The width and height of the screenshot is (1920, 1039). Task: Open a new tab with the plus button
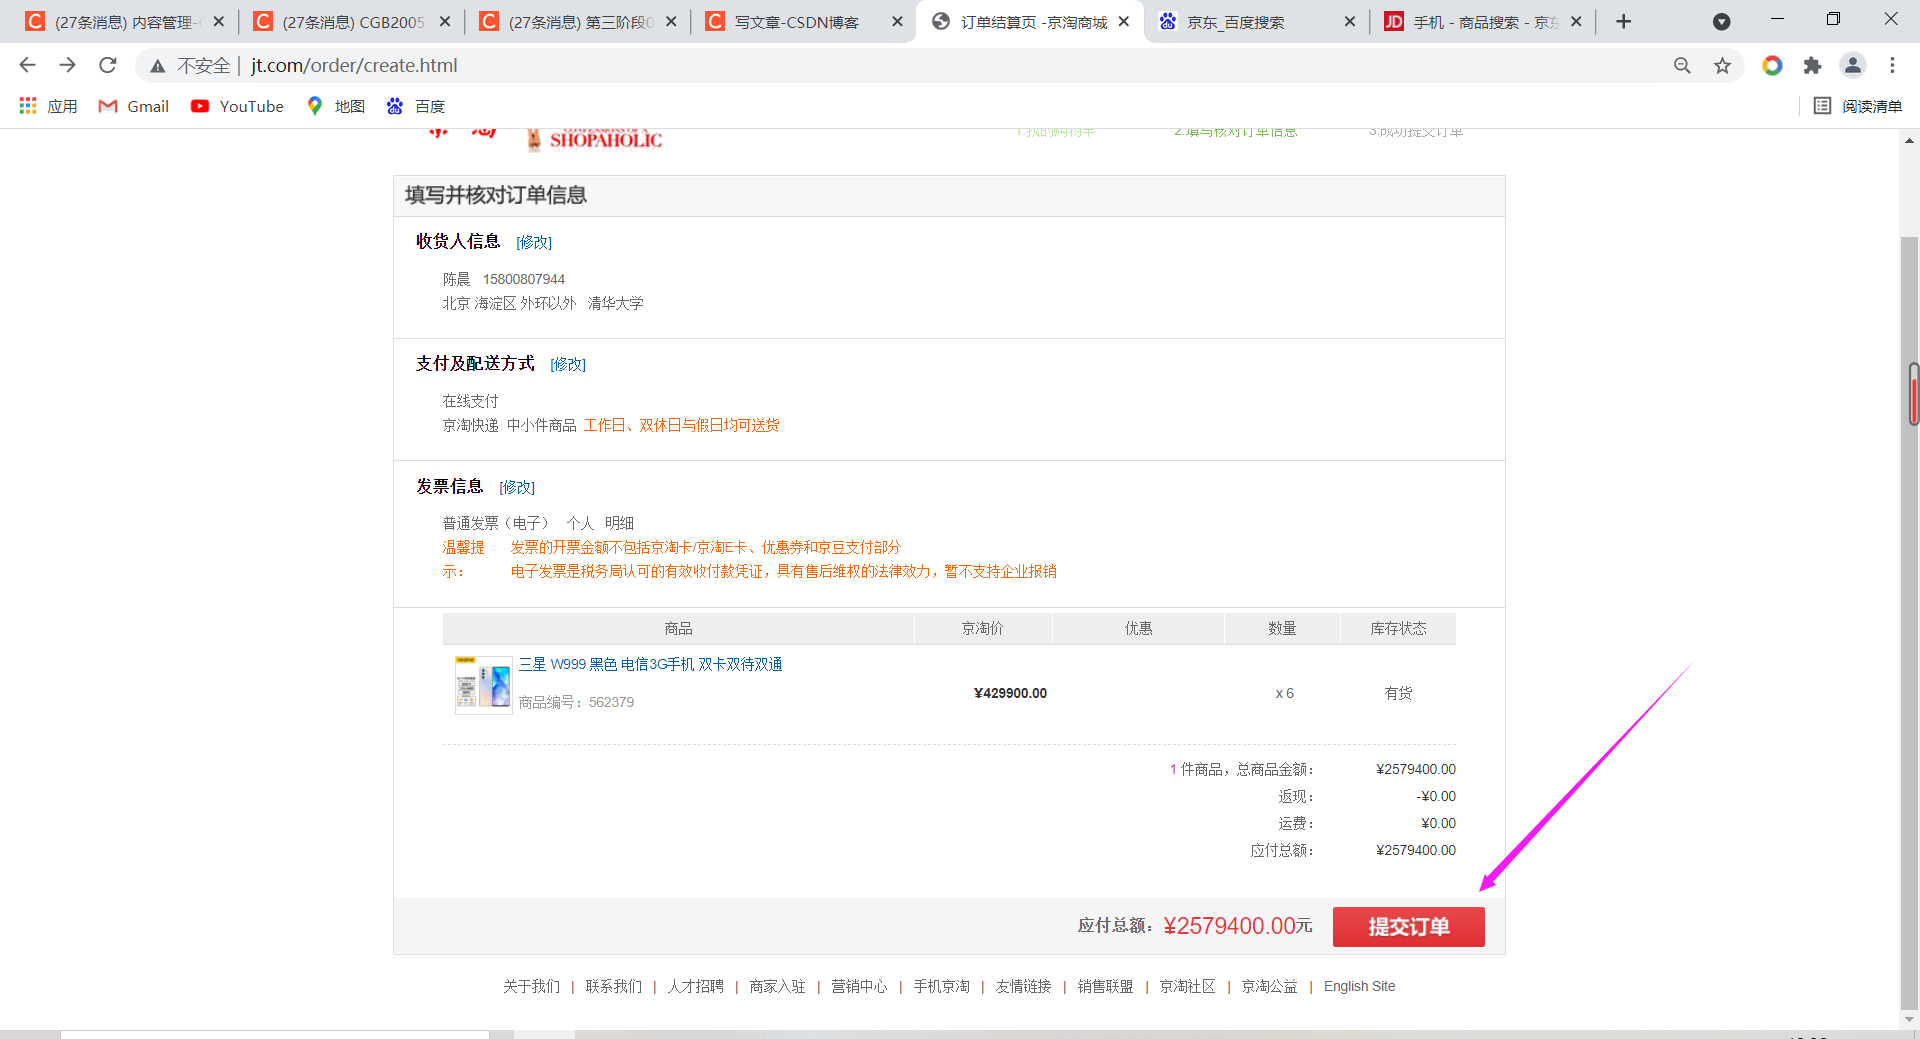click(1624, 21)
